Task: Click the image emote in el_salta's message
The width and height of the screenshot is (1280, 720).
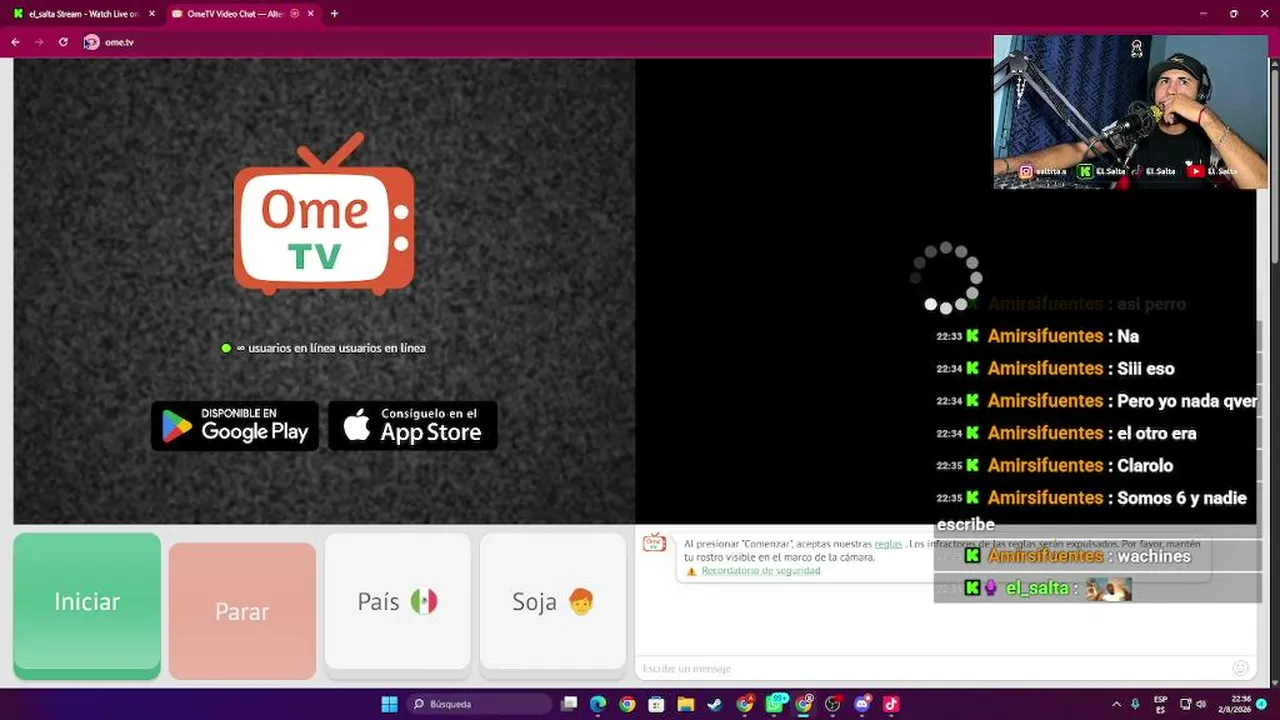Action: point(1108,589)
